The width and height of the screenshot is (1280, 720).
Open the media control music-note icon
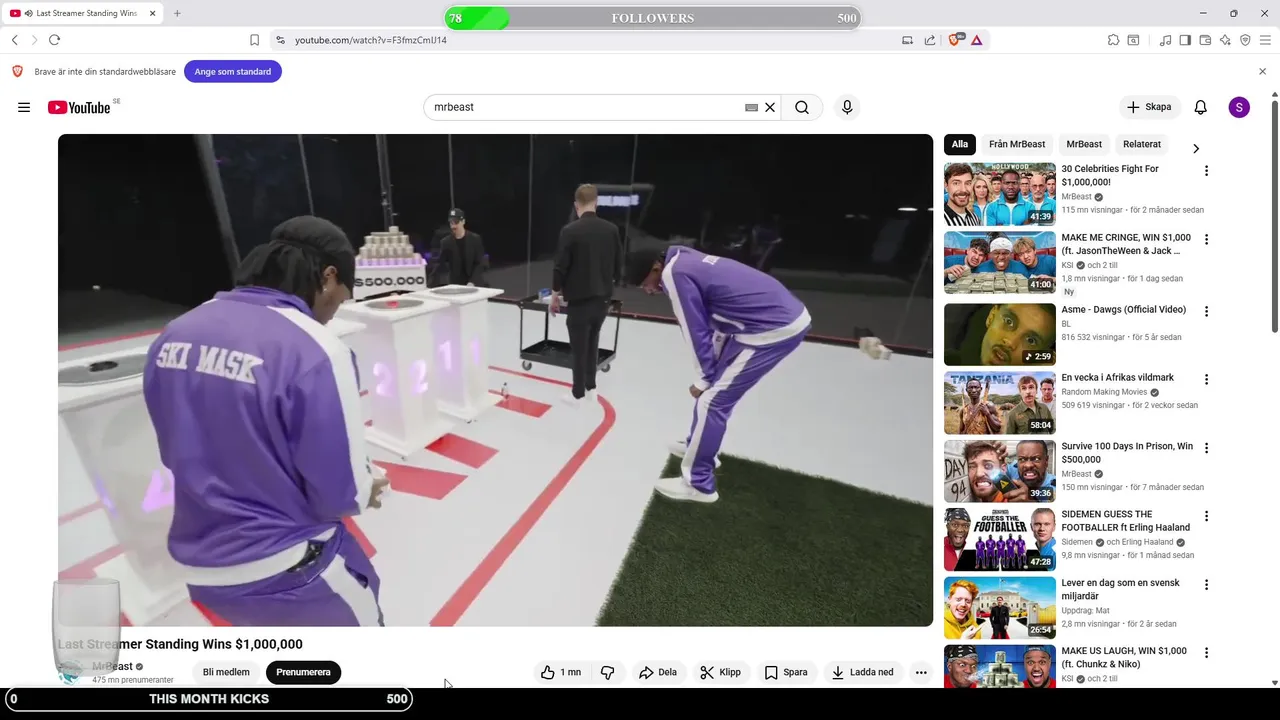(x=1165, y=40)
